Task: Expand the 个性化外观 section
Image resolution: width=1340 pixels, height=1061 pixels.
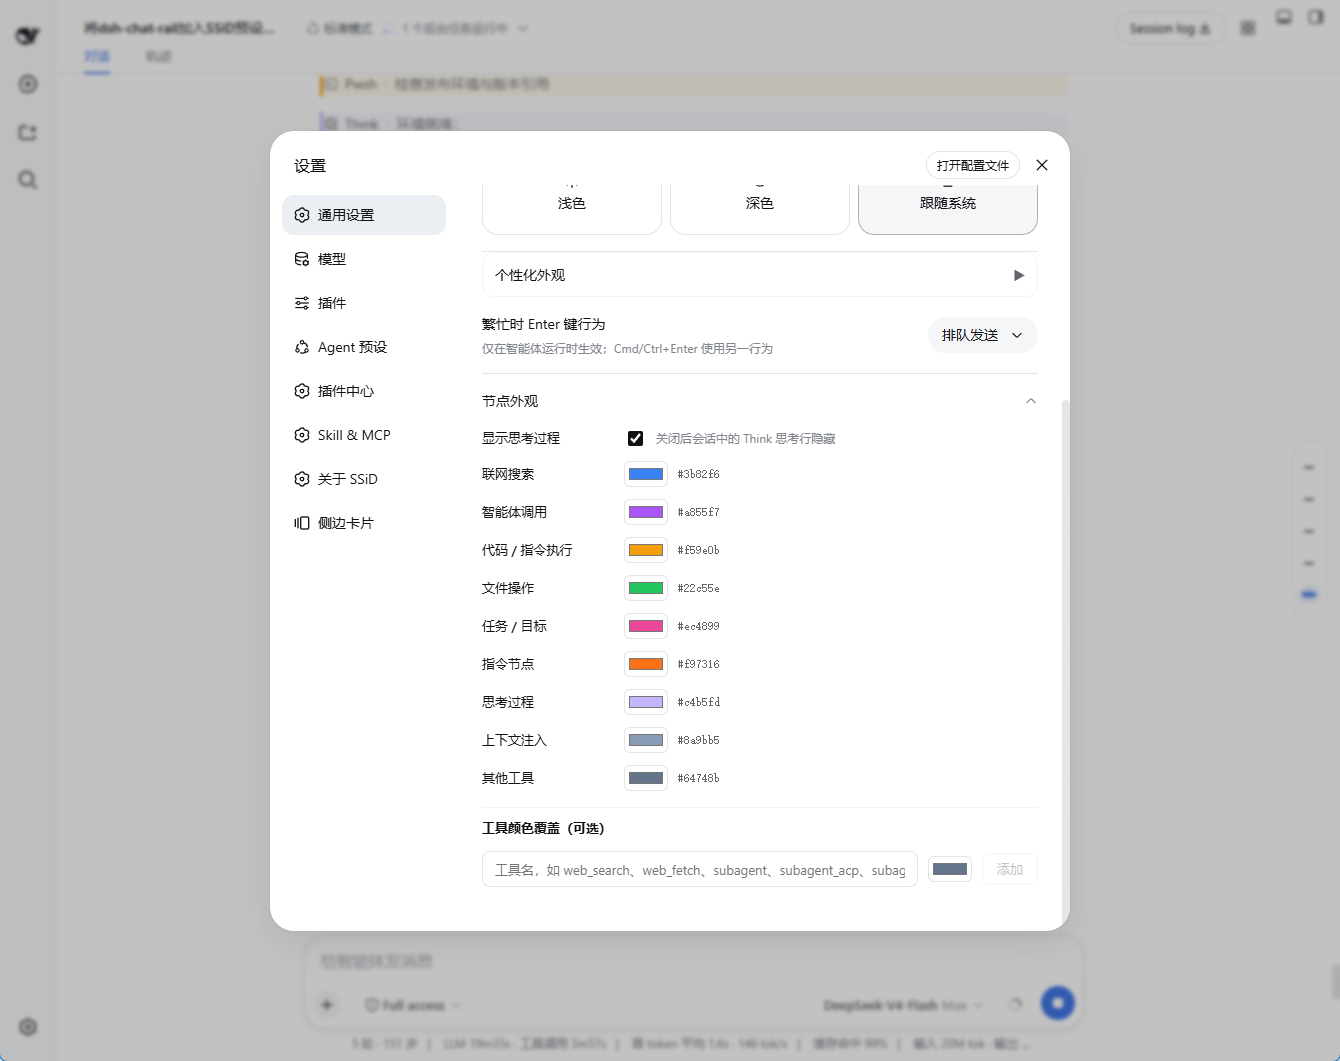Action: click(760, 275)
